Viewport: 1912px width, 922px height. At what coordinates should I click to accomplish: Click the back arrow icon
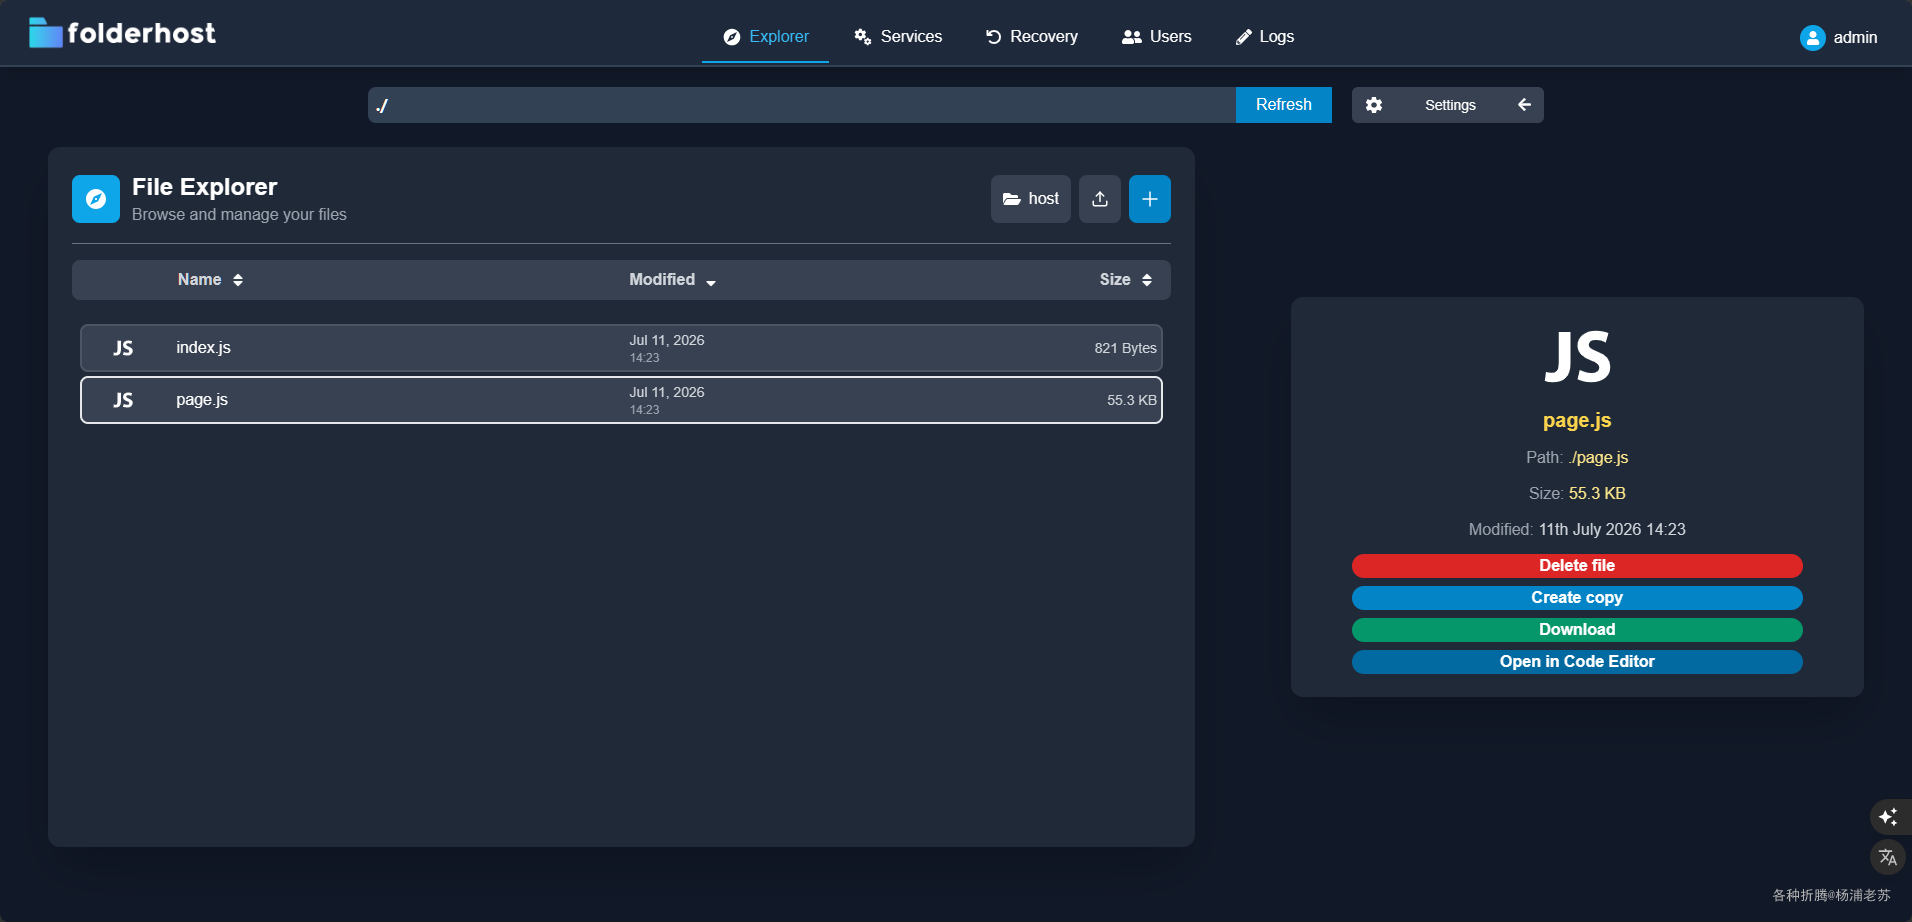(x=1524, y=105)
